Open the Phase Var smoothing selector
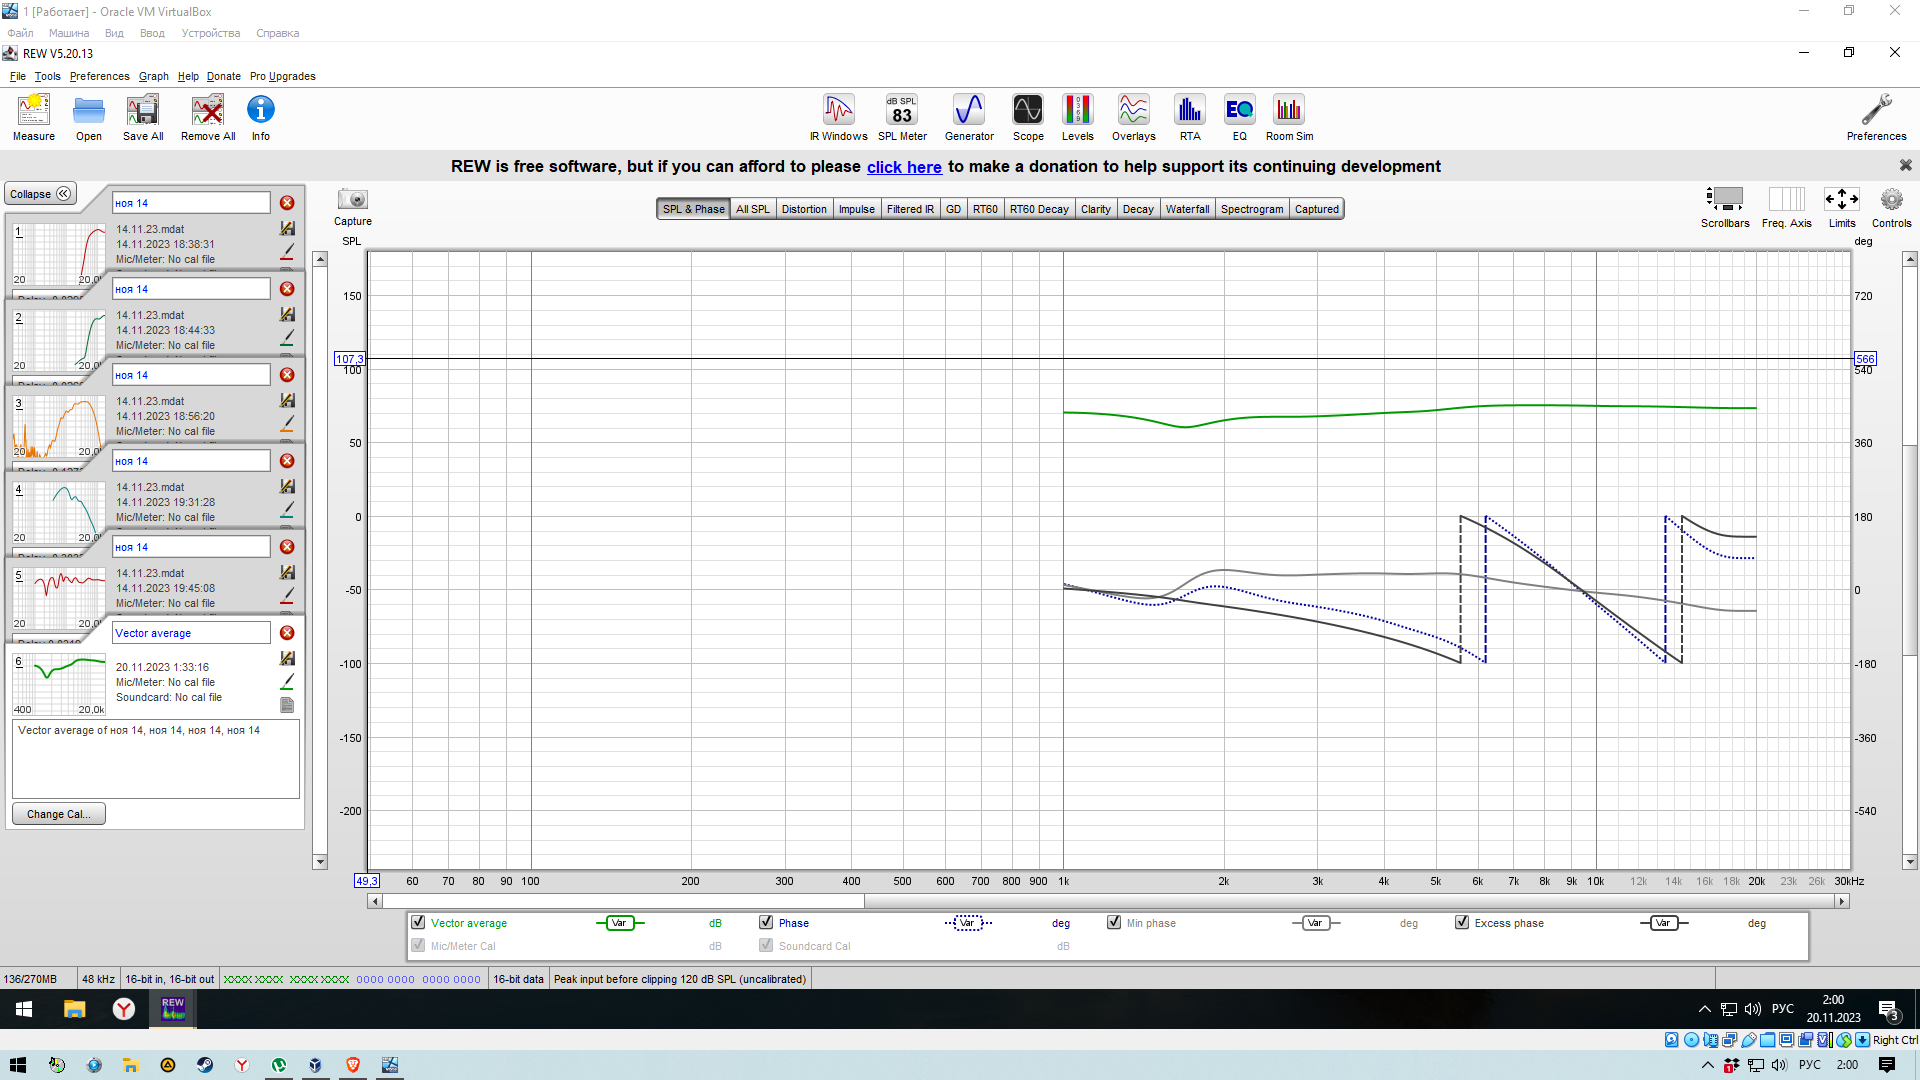The image size is (1920, 1080). pyautogui.click(x=967, y=923)
